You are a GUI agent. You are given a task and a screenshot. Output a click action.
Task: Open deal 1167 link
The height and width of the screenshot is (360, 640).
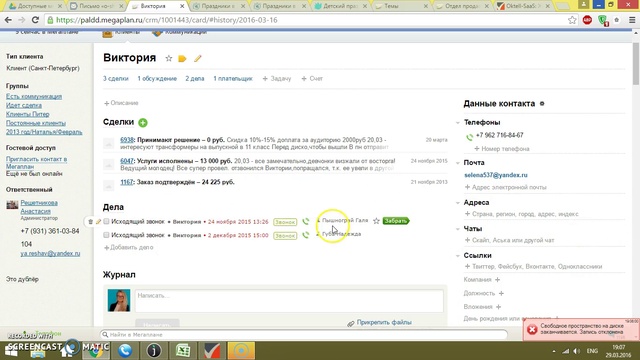(127, 182)
